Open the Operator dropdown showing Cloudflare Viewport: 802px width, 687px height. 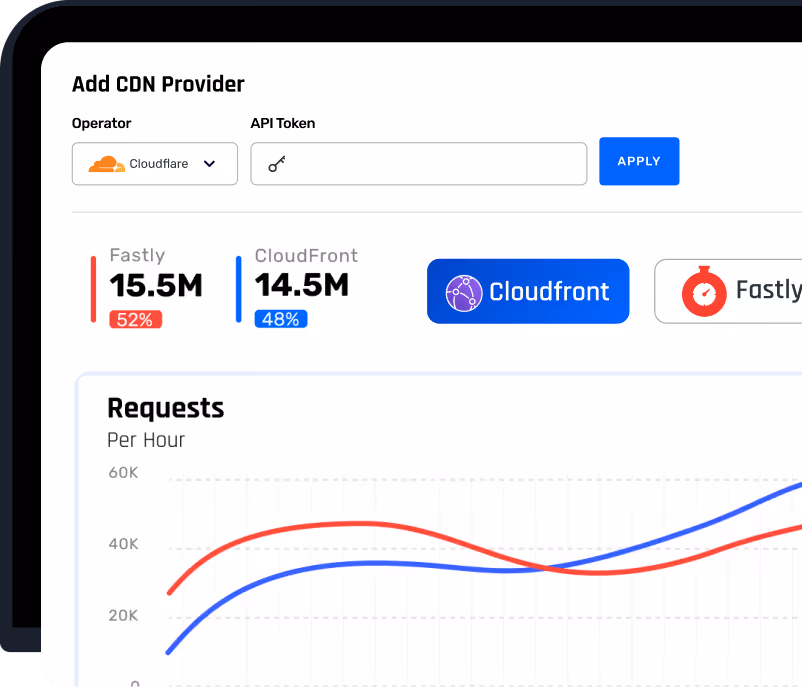154,164
